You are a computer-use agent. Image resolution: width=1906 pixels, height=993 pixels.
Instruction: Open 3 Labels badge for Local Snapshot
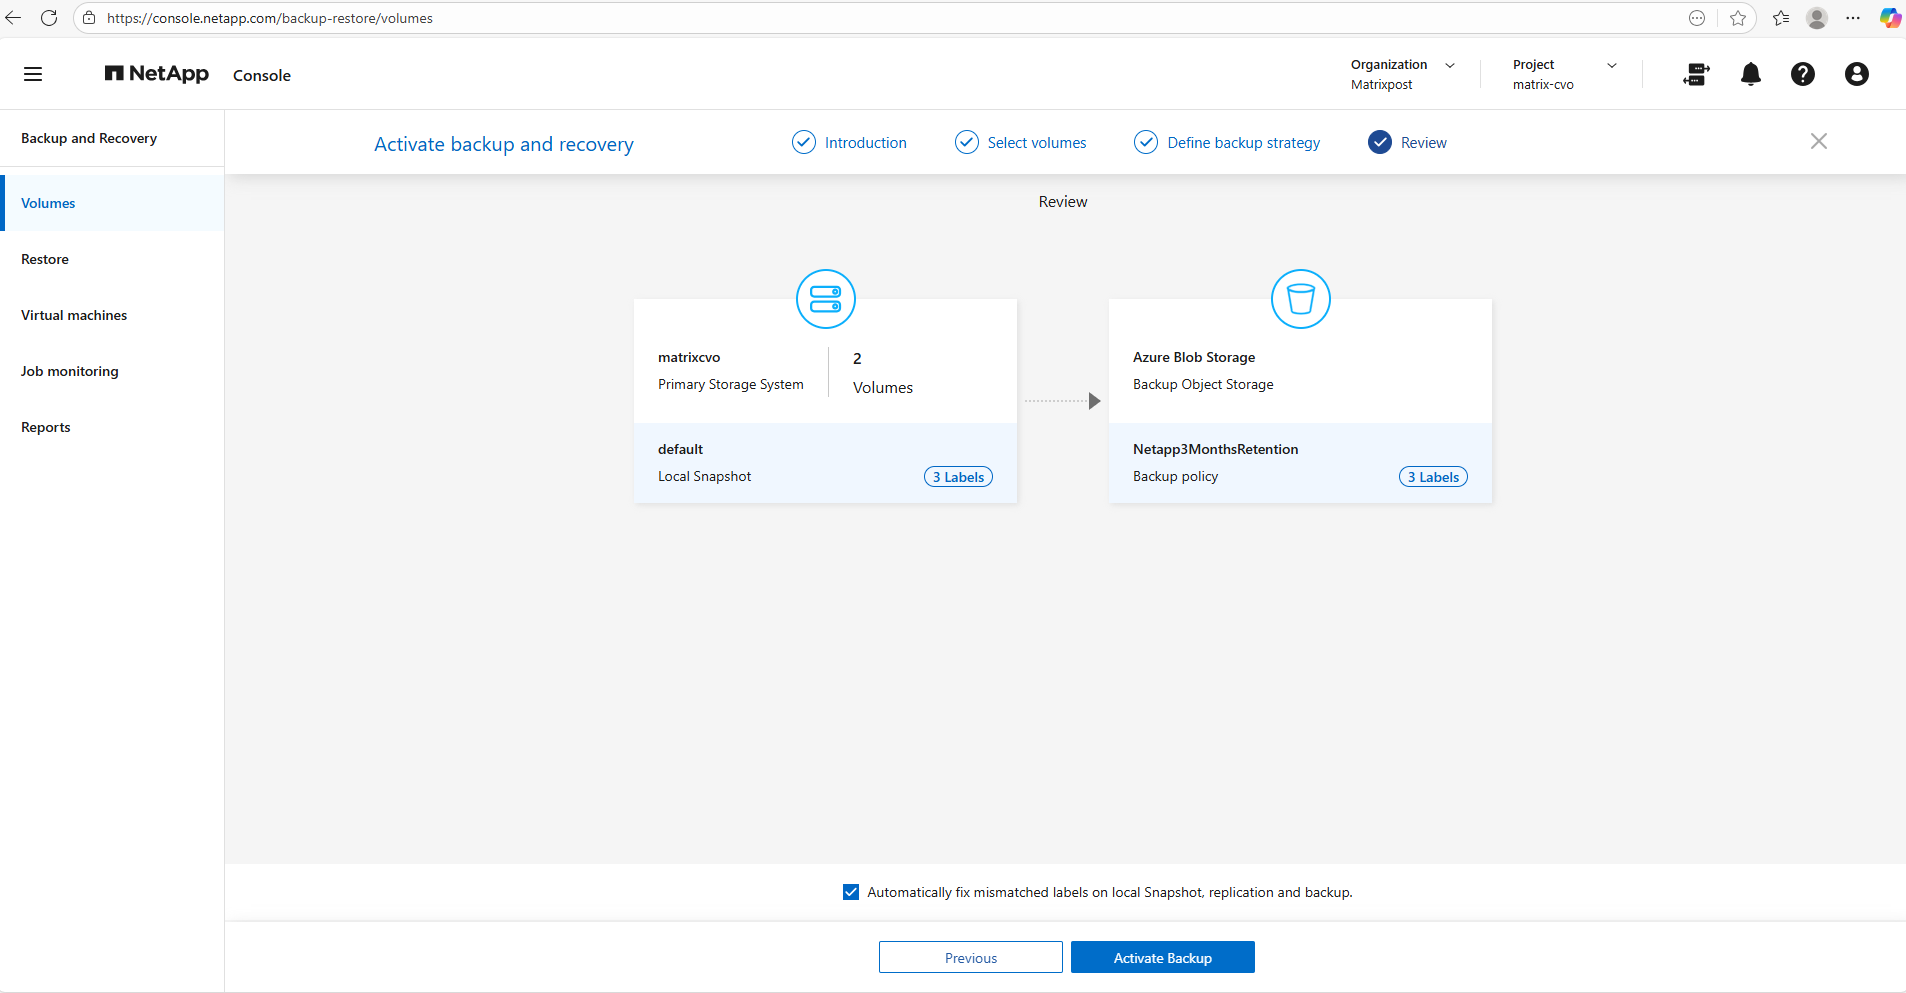(x=957, y=477)
